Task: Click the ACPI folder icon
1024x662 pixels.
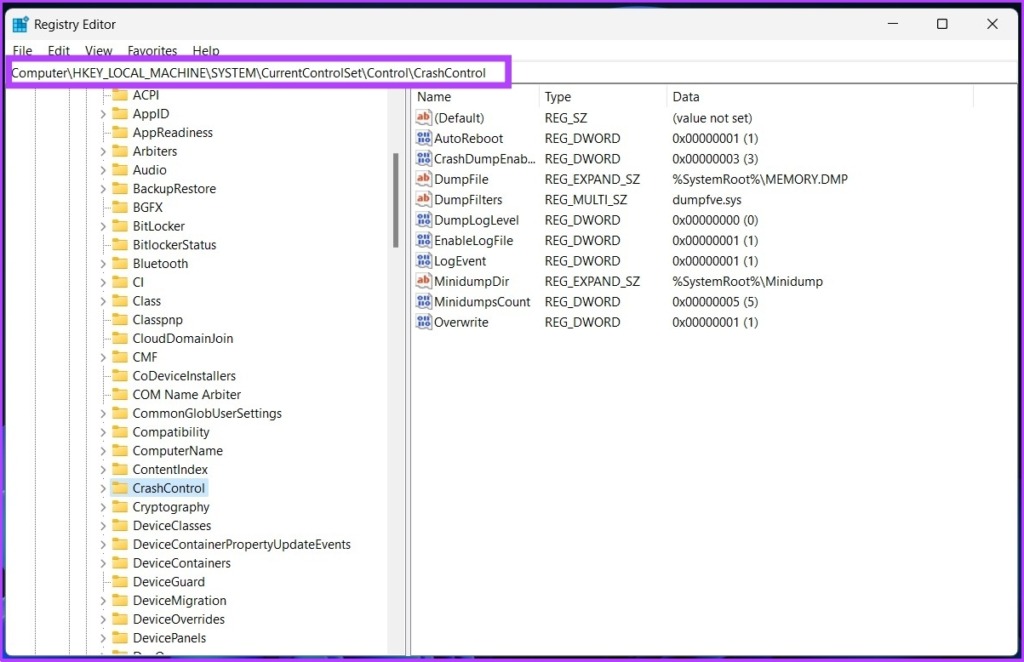Action: [120, 95]
